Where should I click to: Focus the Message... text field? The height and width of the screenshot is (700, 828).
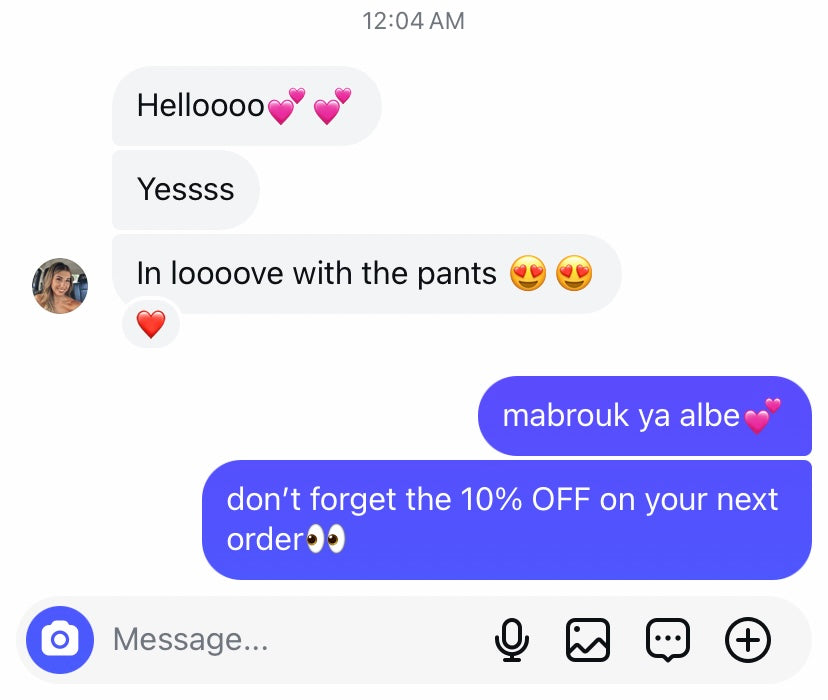[x=296, y=639]
